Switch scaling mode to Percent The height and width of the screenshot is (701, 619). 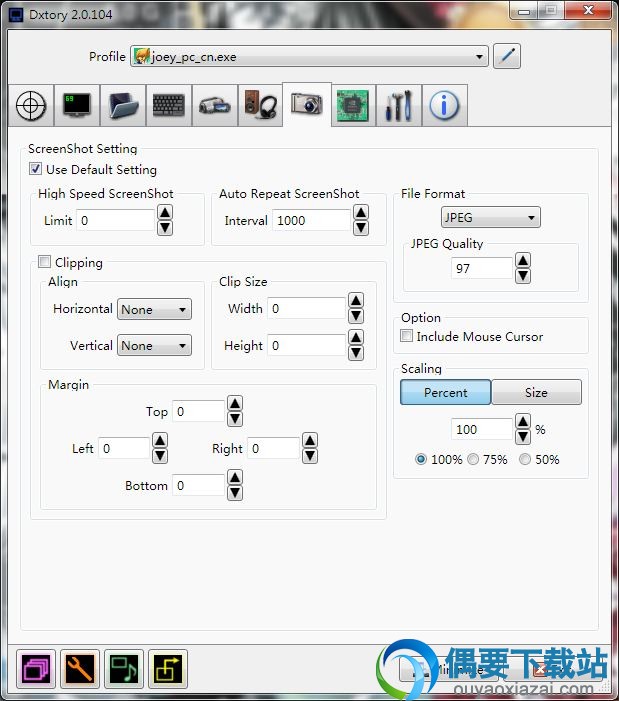click(x=446, y=392)
